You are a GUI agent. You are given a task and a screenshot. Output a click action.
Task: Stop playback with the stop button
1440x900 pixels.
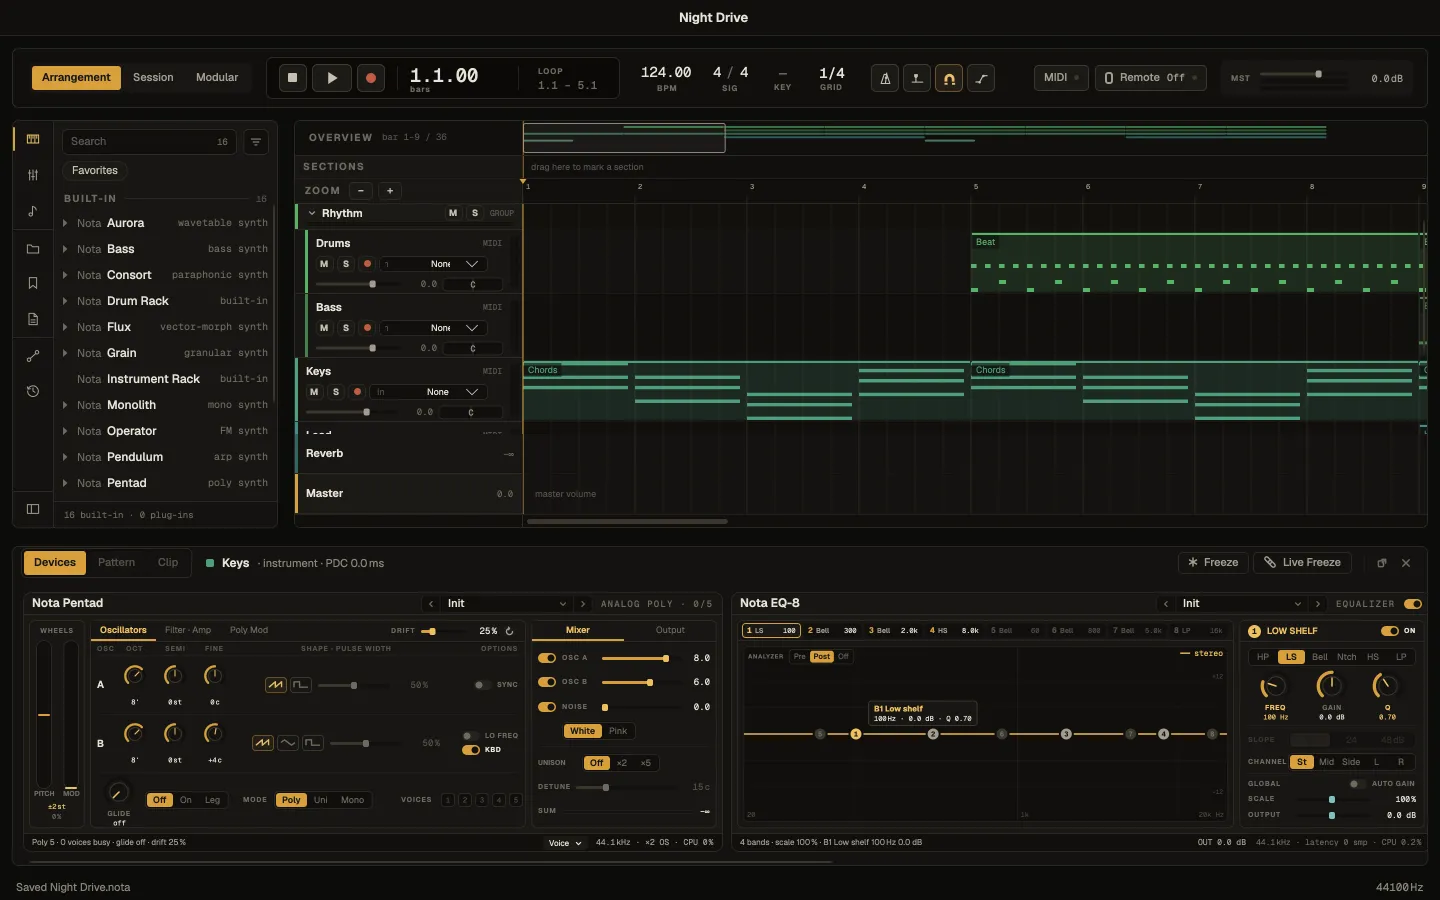[292, 78]
